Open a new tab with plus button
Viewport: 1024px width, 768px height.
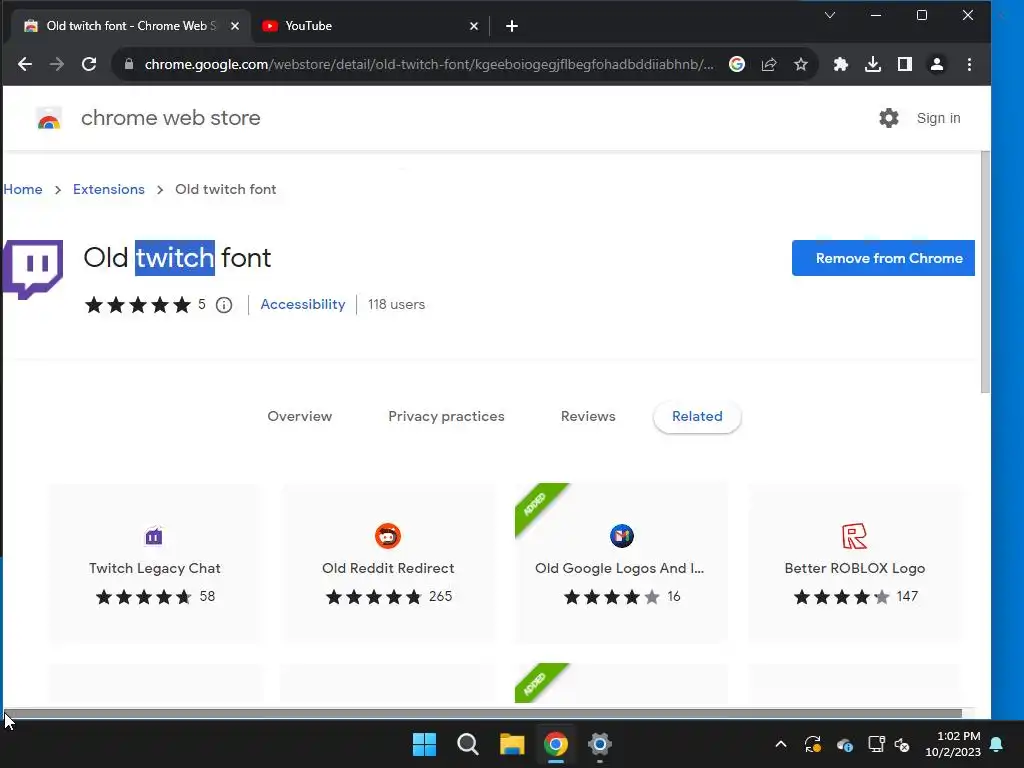(512, 26)
